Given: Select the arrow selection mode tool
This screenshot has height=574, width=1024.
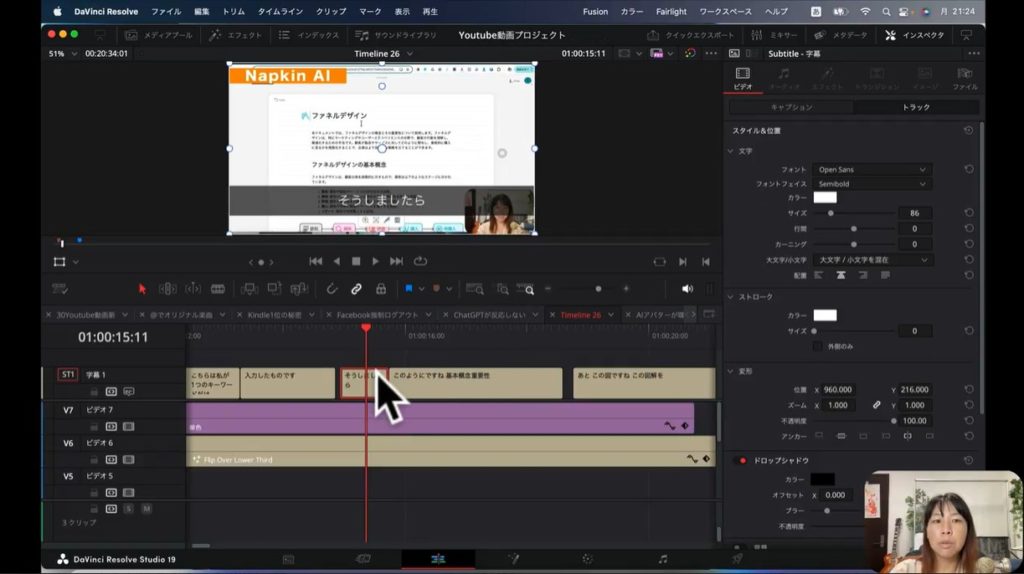Looking at the screenshot, I should point(142,289).
